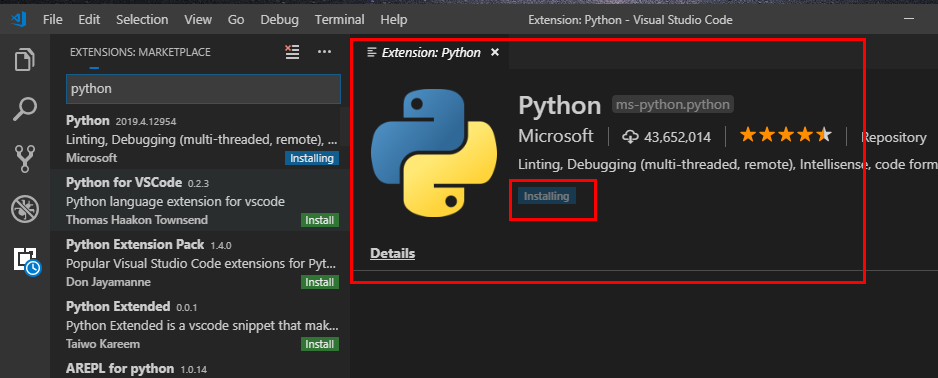Click the ms-python.python identifier badge
The width and height of the screenshot is (938, 378).
(x=672, y=105)
